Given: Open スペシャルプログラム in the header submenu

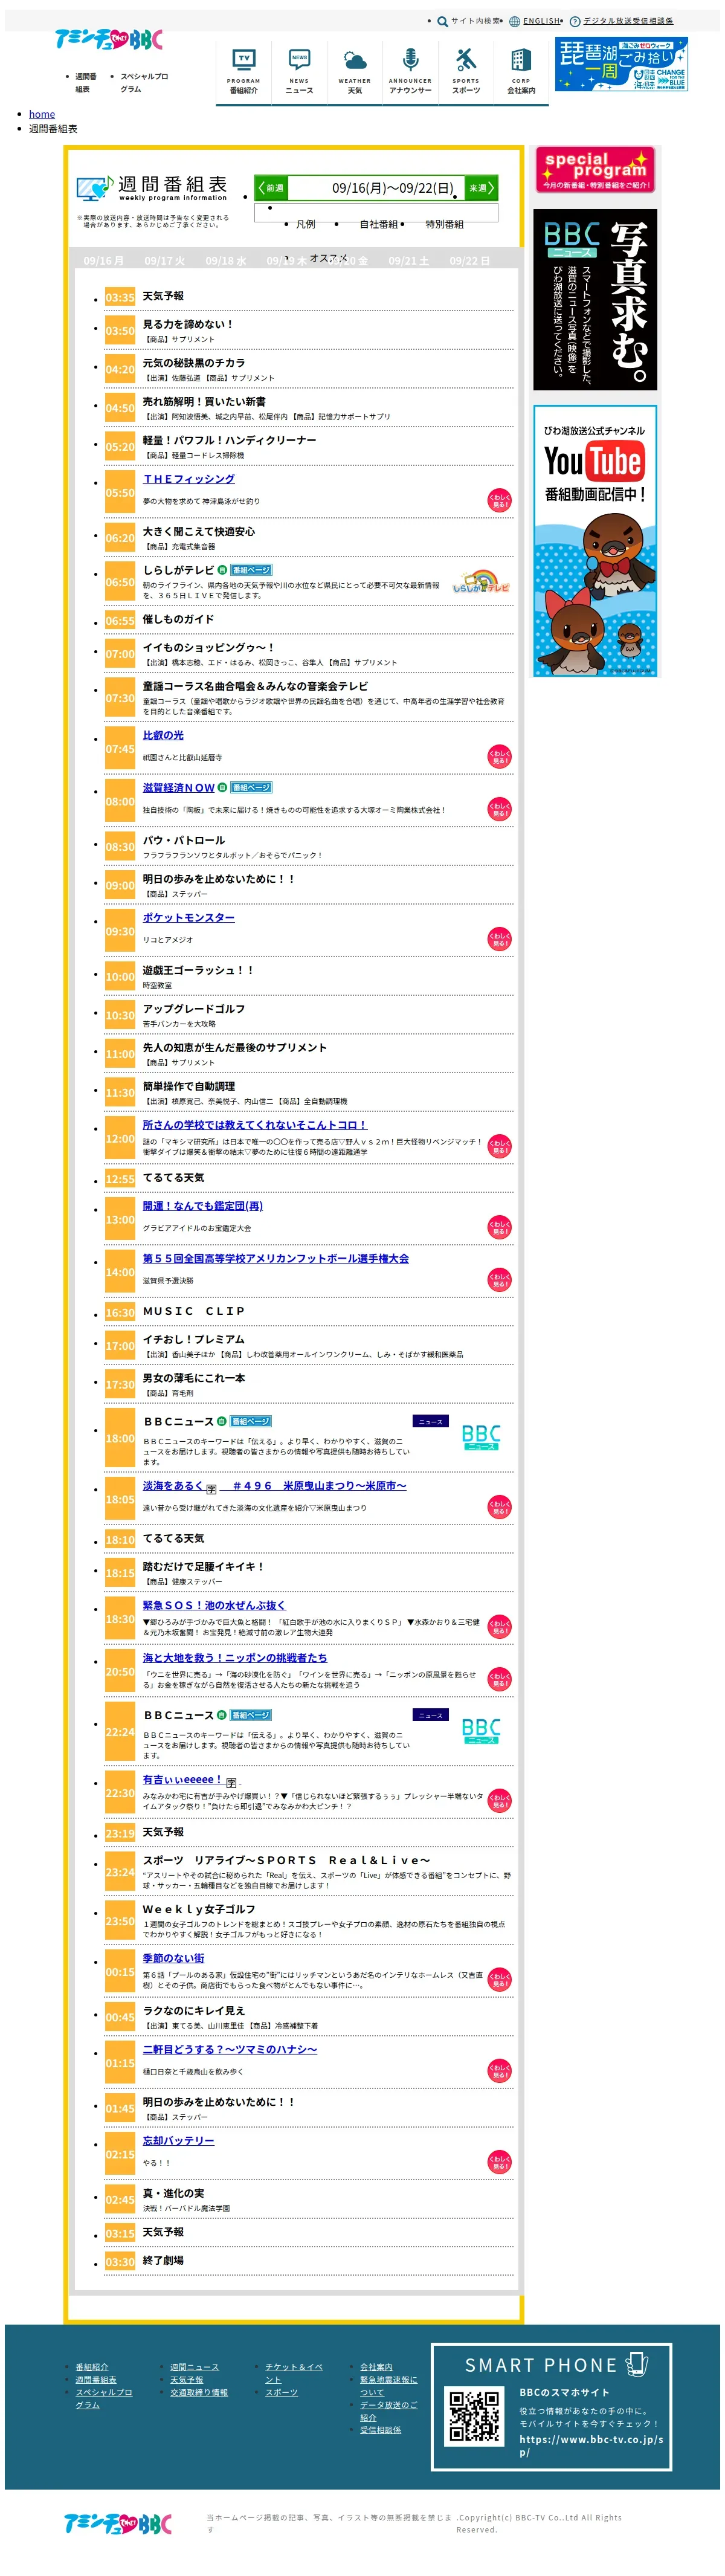Looking at the screenshot, I should point(144,82).
